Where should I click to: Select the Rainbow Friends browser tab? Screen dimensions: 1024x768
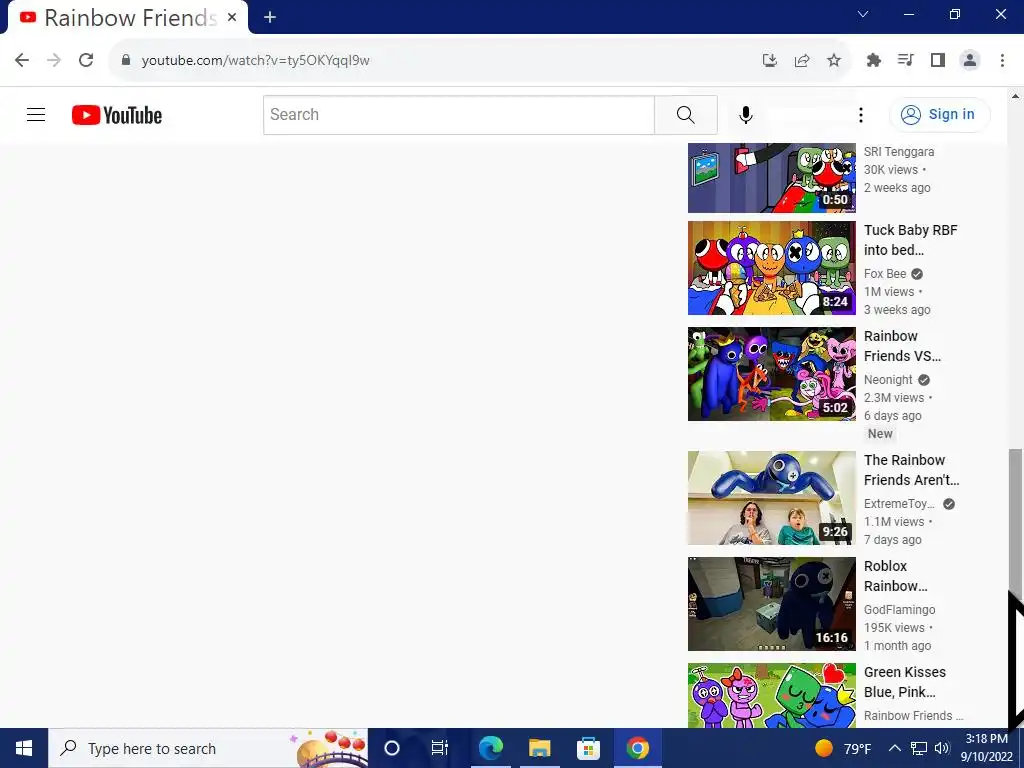128,18
